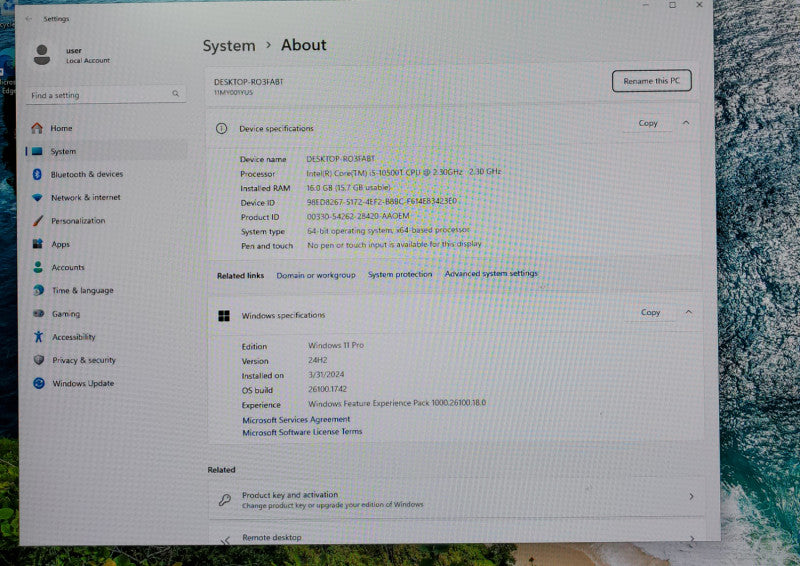Click the Privacy & security shield icon

[x=39, y=360]
